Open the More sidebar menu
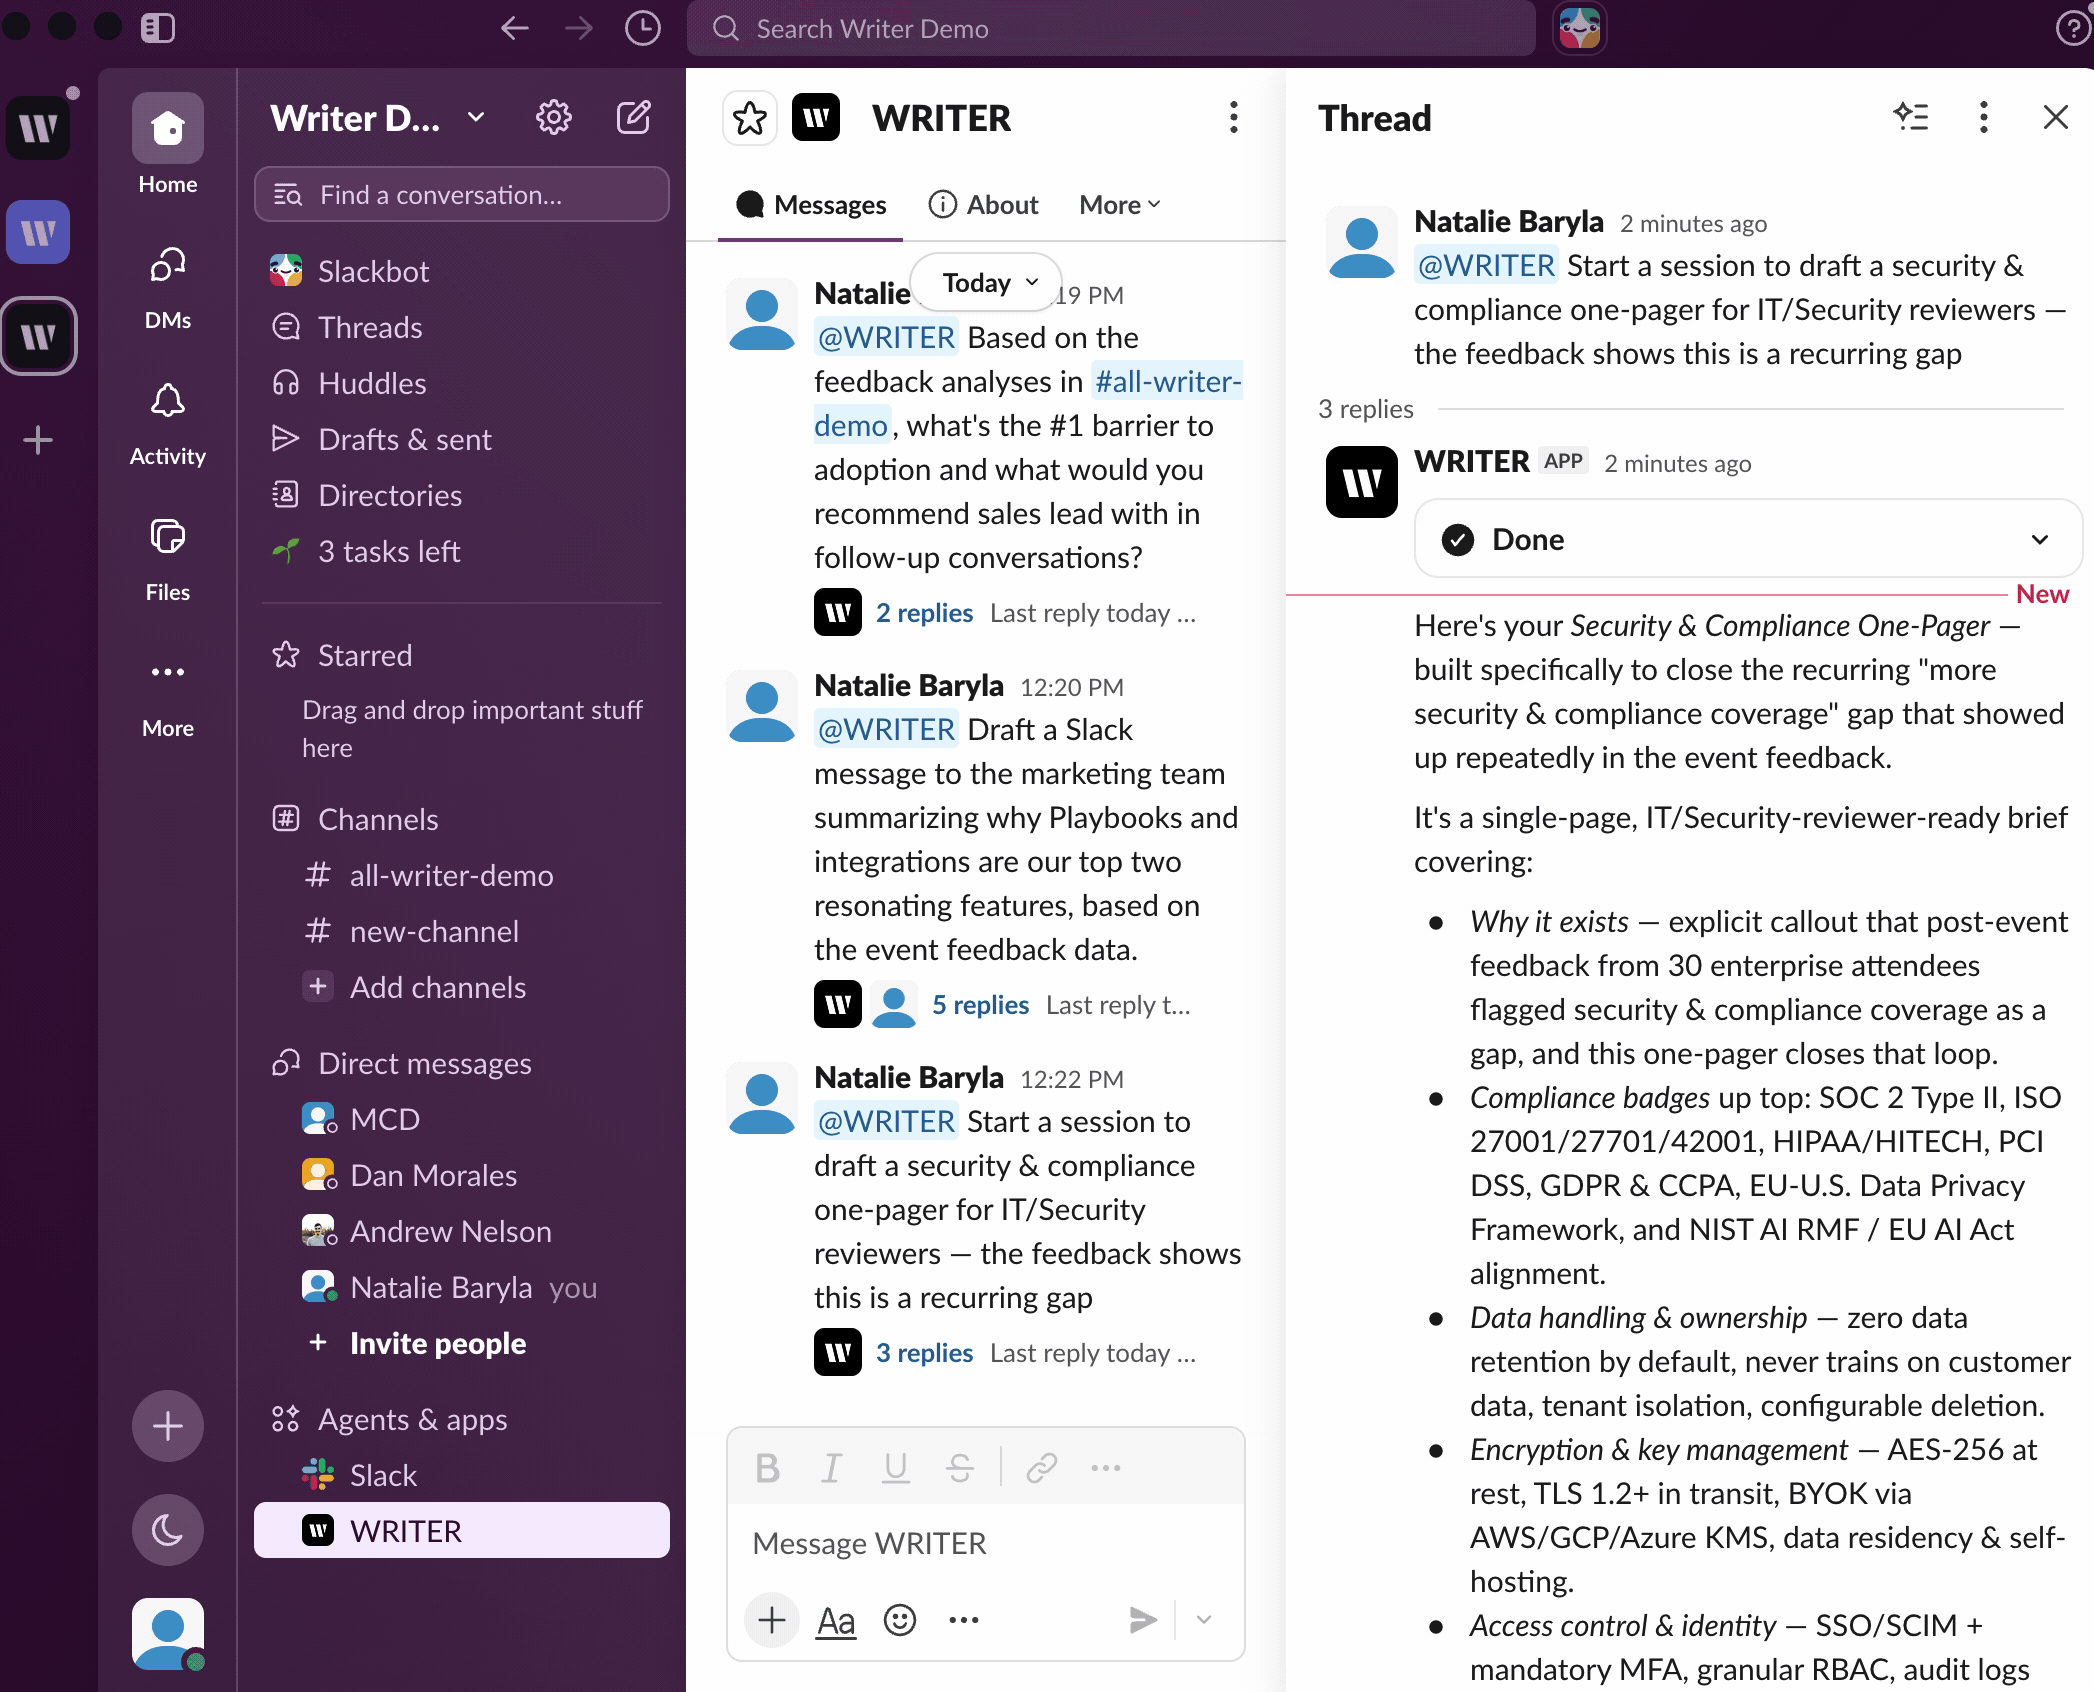This screenshot has height=1692, width=2094. coord(168,697)
